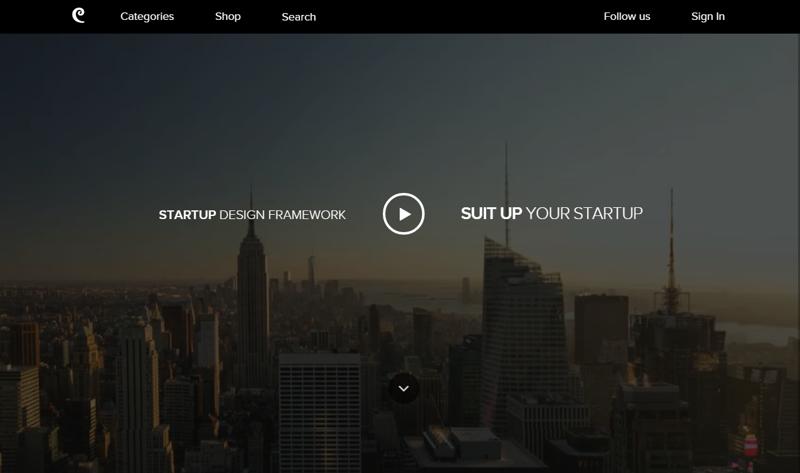The height and width of the screenshot is (473, 800).
Task: Click the SUIT UP YOUR STARTUP tagline
Action: pyautogui.click(x=552, y=213)
